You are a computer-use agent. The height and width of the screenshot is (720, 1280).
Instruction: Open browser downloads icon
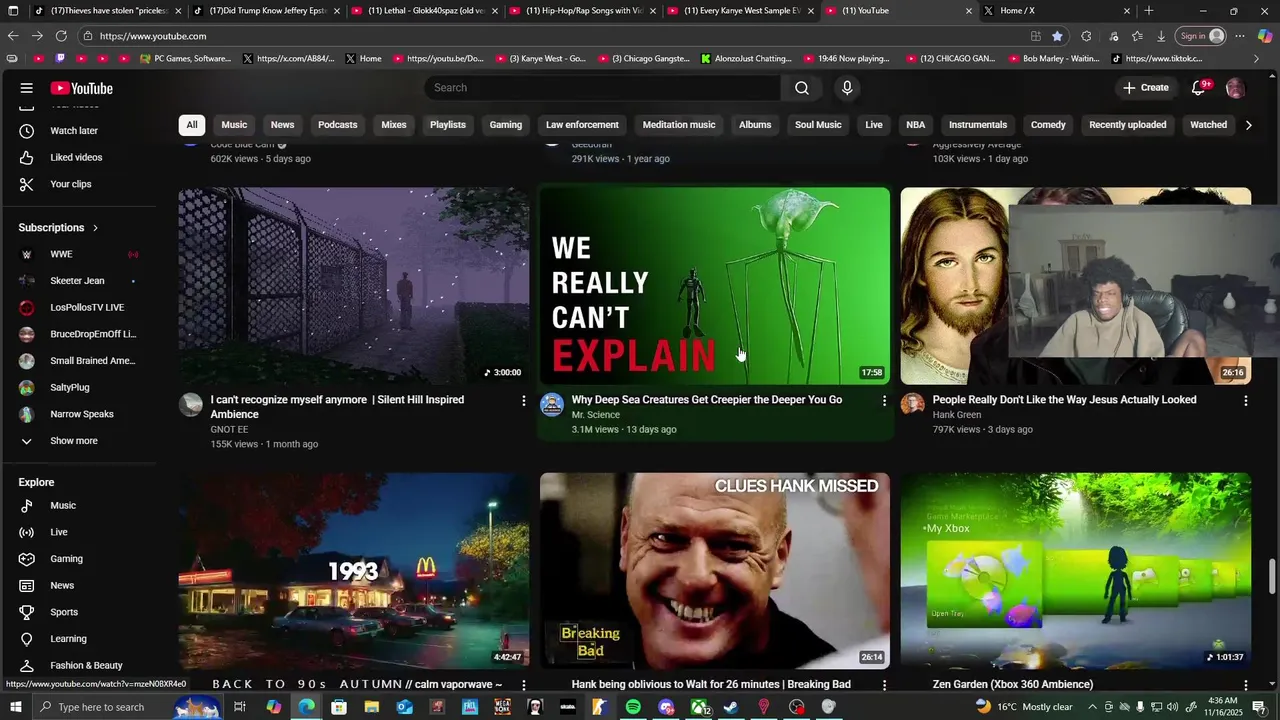pyautogui.click(x=1161, y=36)
